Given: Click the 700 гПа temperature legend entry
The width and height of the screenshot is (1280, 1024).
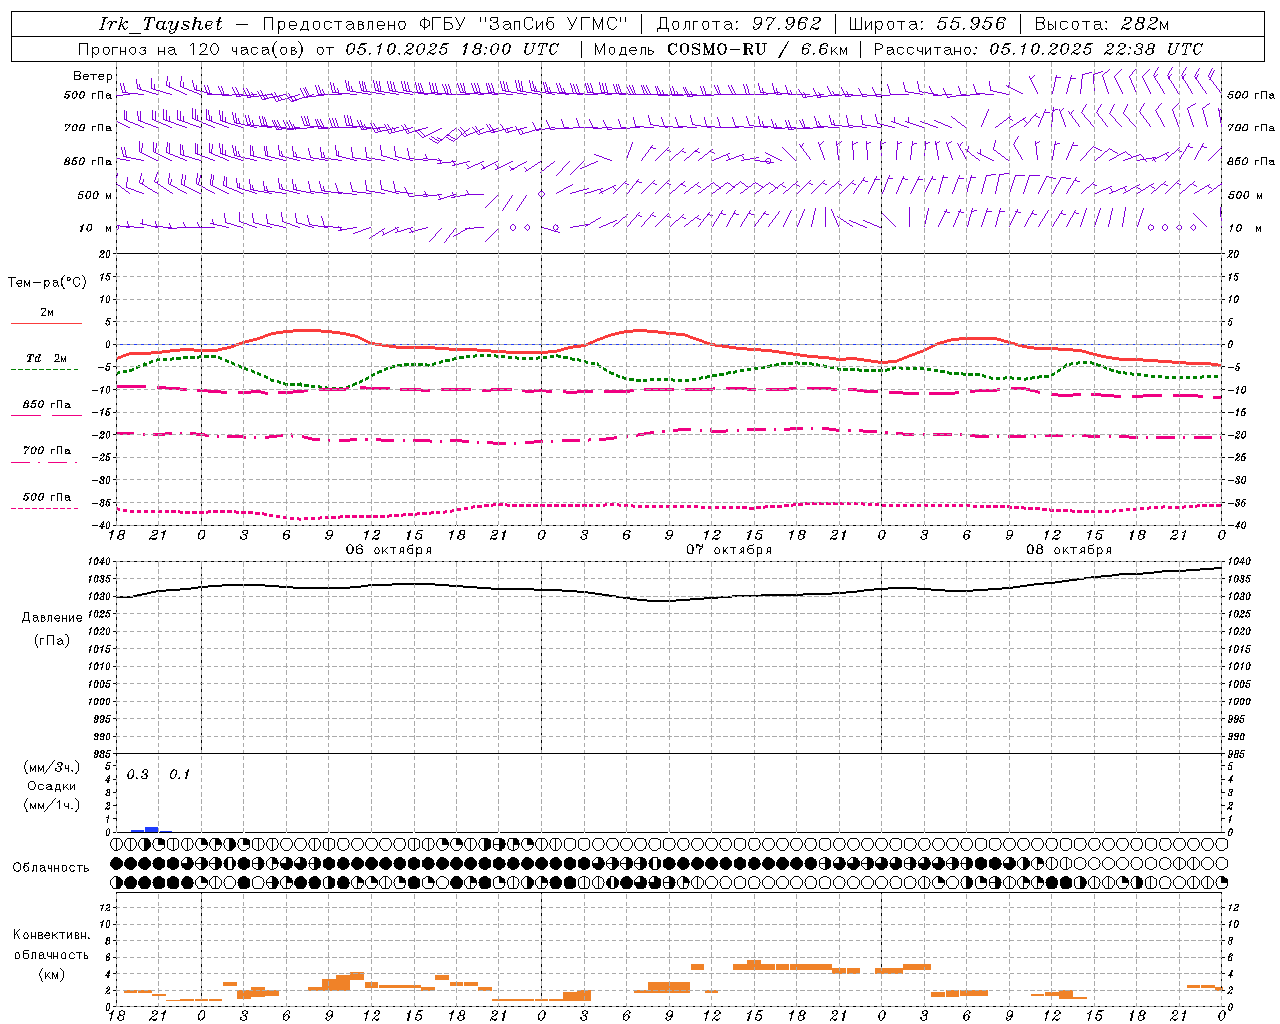Looking at the screenshot, I should click(x=47, y=451).
